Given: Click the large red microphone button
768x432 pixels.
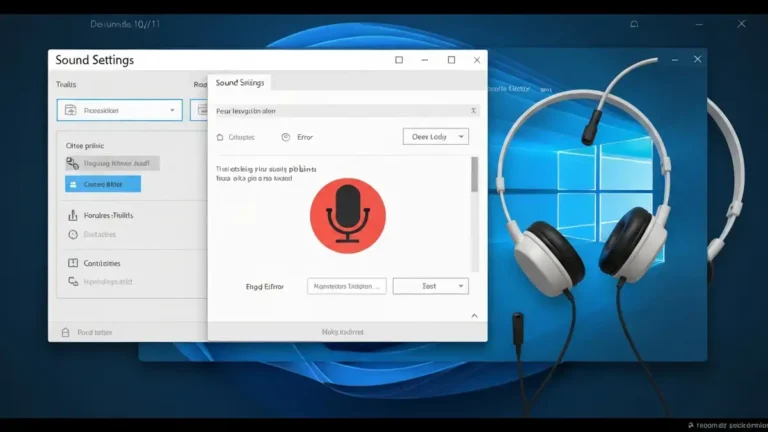Looking at the screenshot, I should (348, 216).
